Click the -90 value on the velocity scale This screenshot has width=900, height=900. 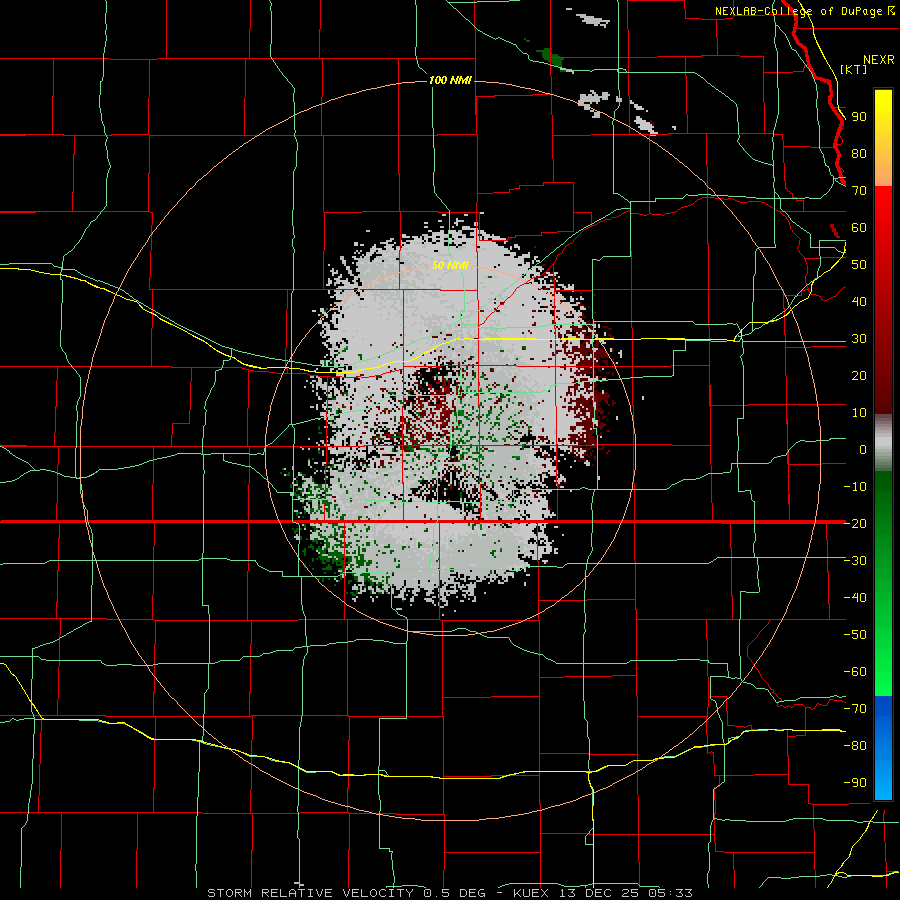point(855,783)
